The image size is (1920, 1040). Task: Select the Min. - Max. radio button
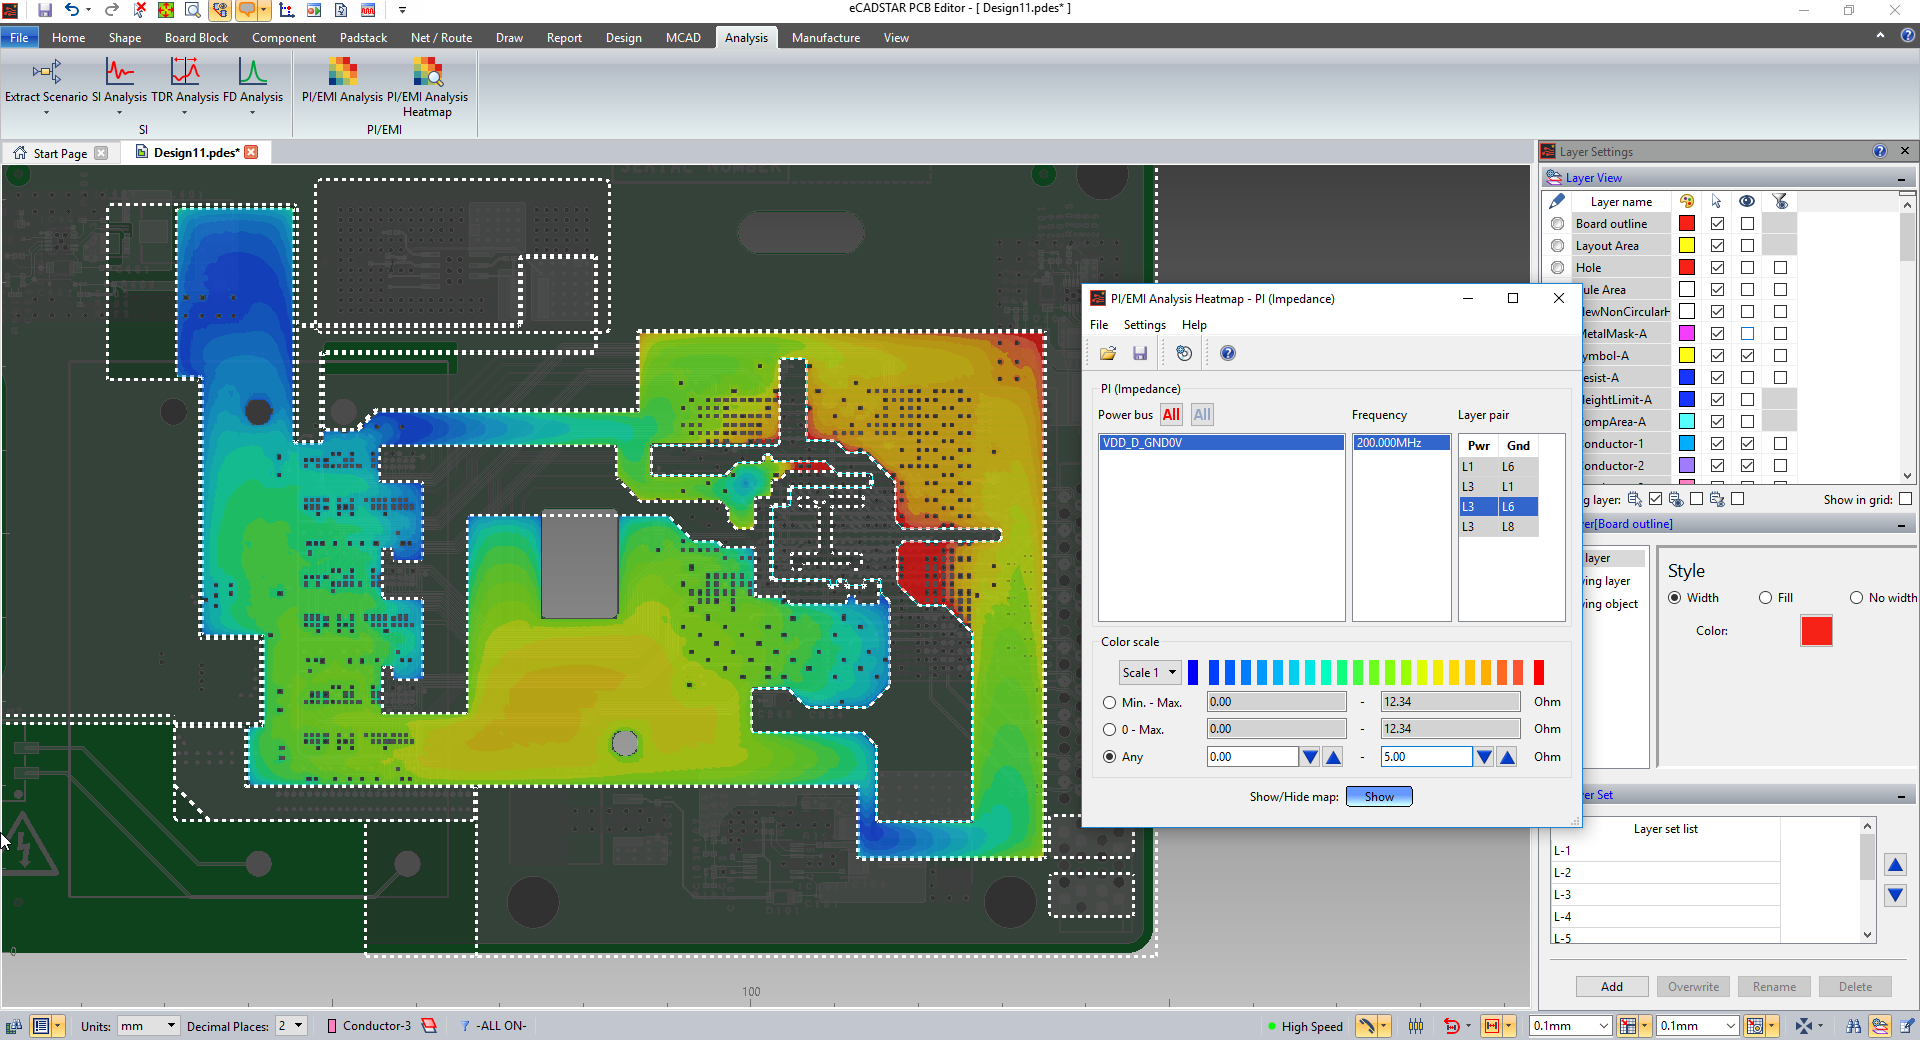click(1110, 703)
